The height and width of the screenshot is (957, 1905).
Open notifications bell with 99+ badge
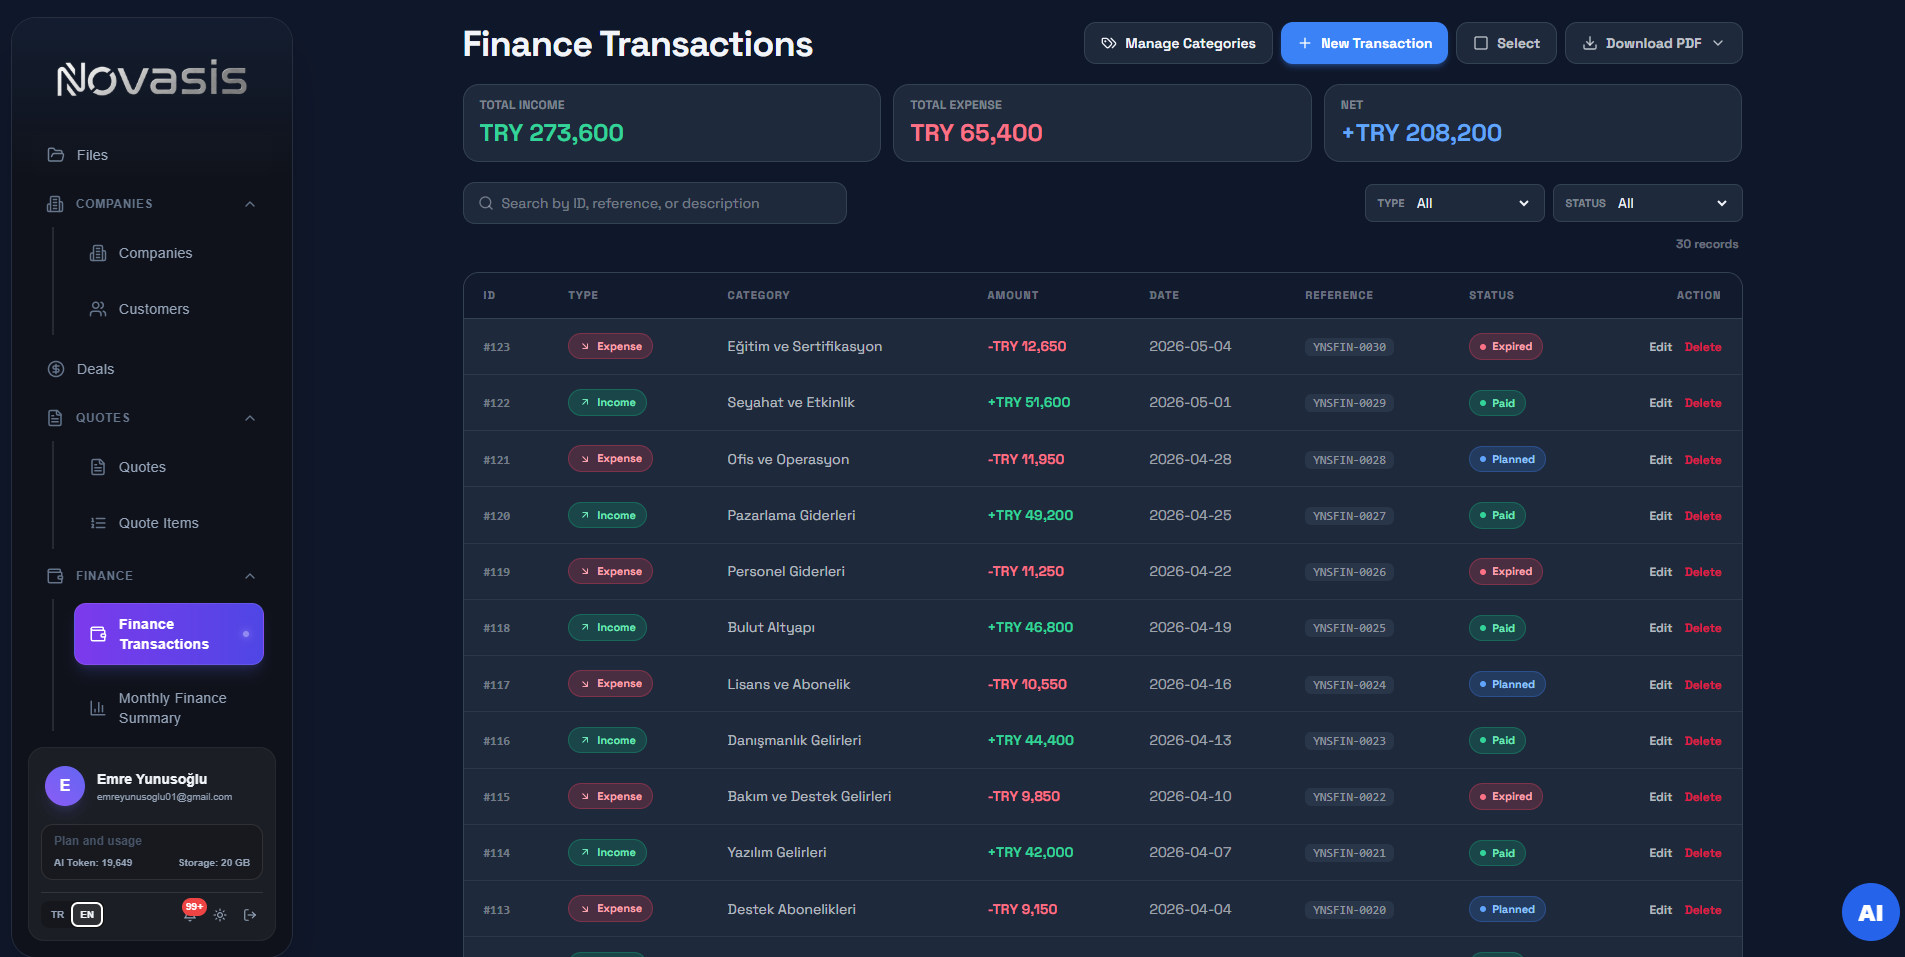tap(190, 912)
